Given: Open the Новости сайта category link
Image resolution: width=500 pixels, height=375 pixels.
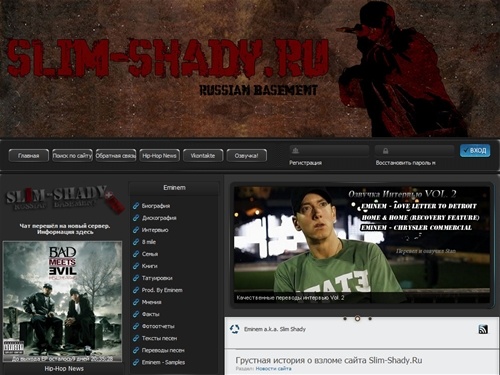Looking at the screenshot, I should pos(273,369).
